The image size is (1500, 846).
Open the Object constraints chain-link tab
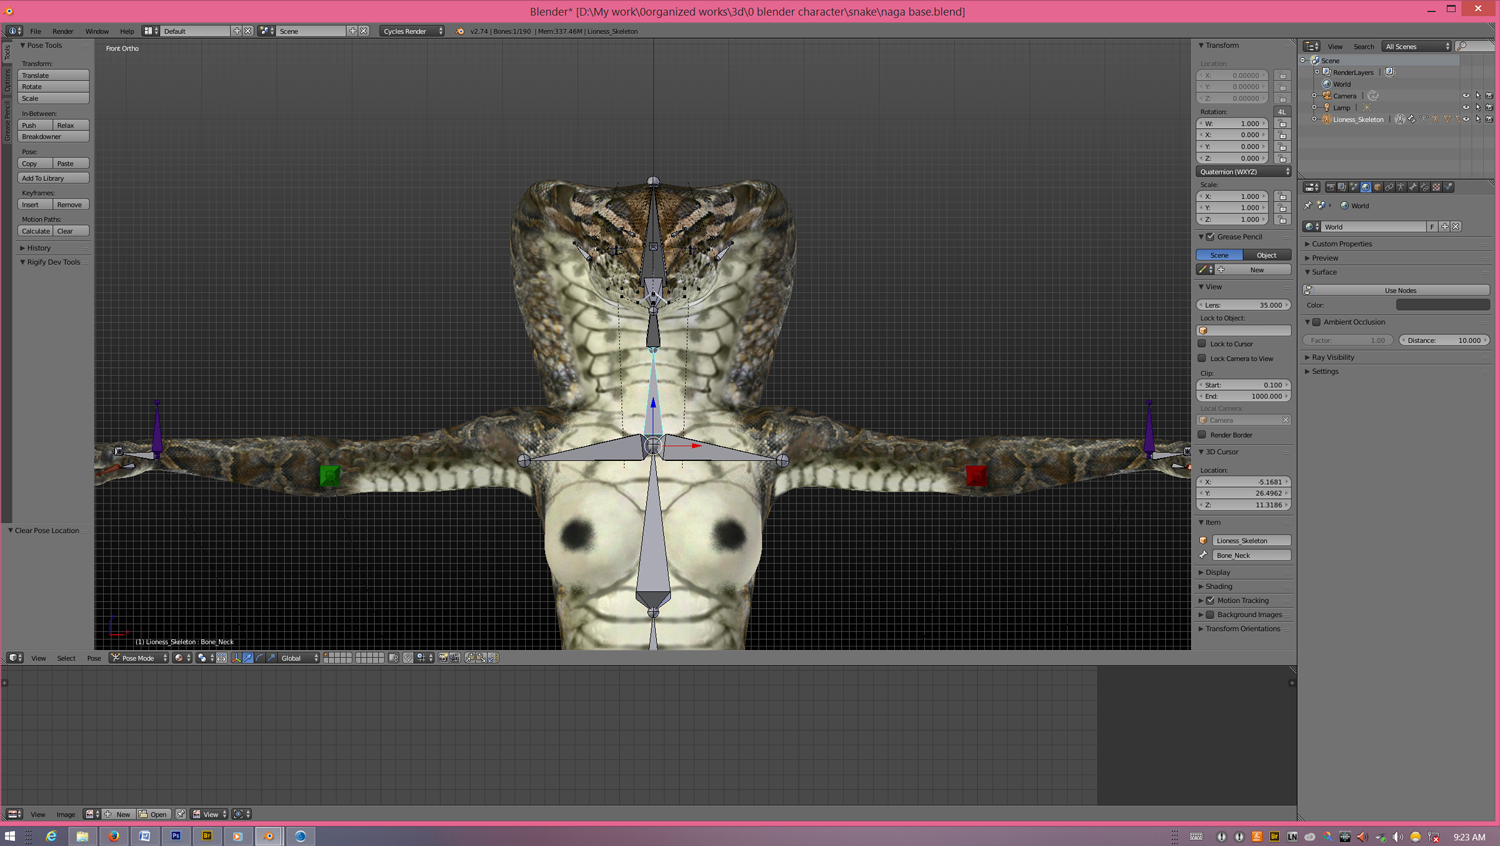pos(1389,187)
